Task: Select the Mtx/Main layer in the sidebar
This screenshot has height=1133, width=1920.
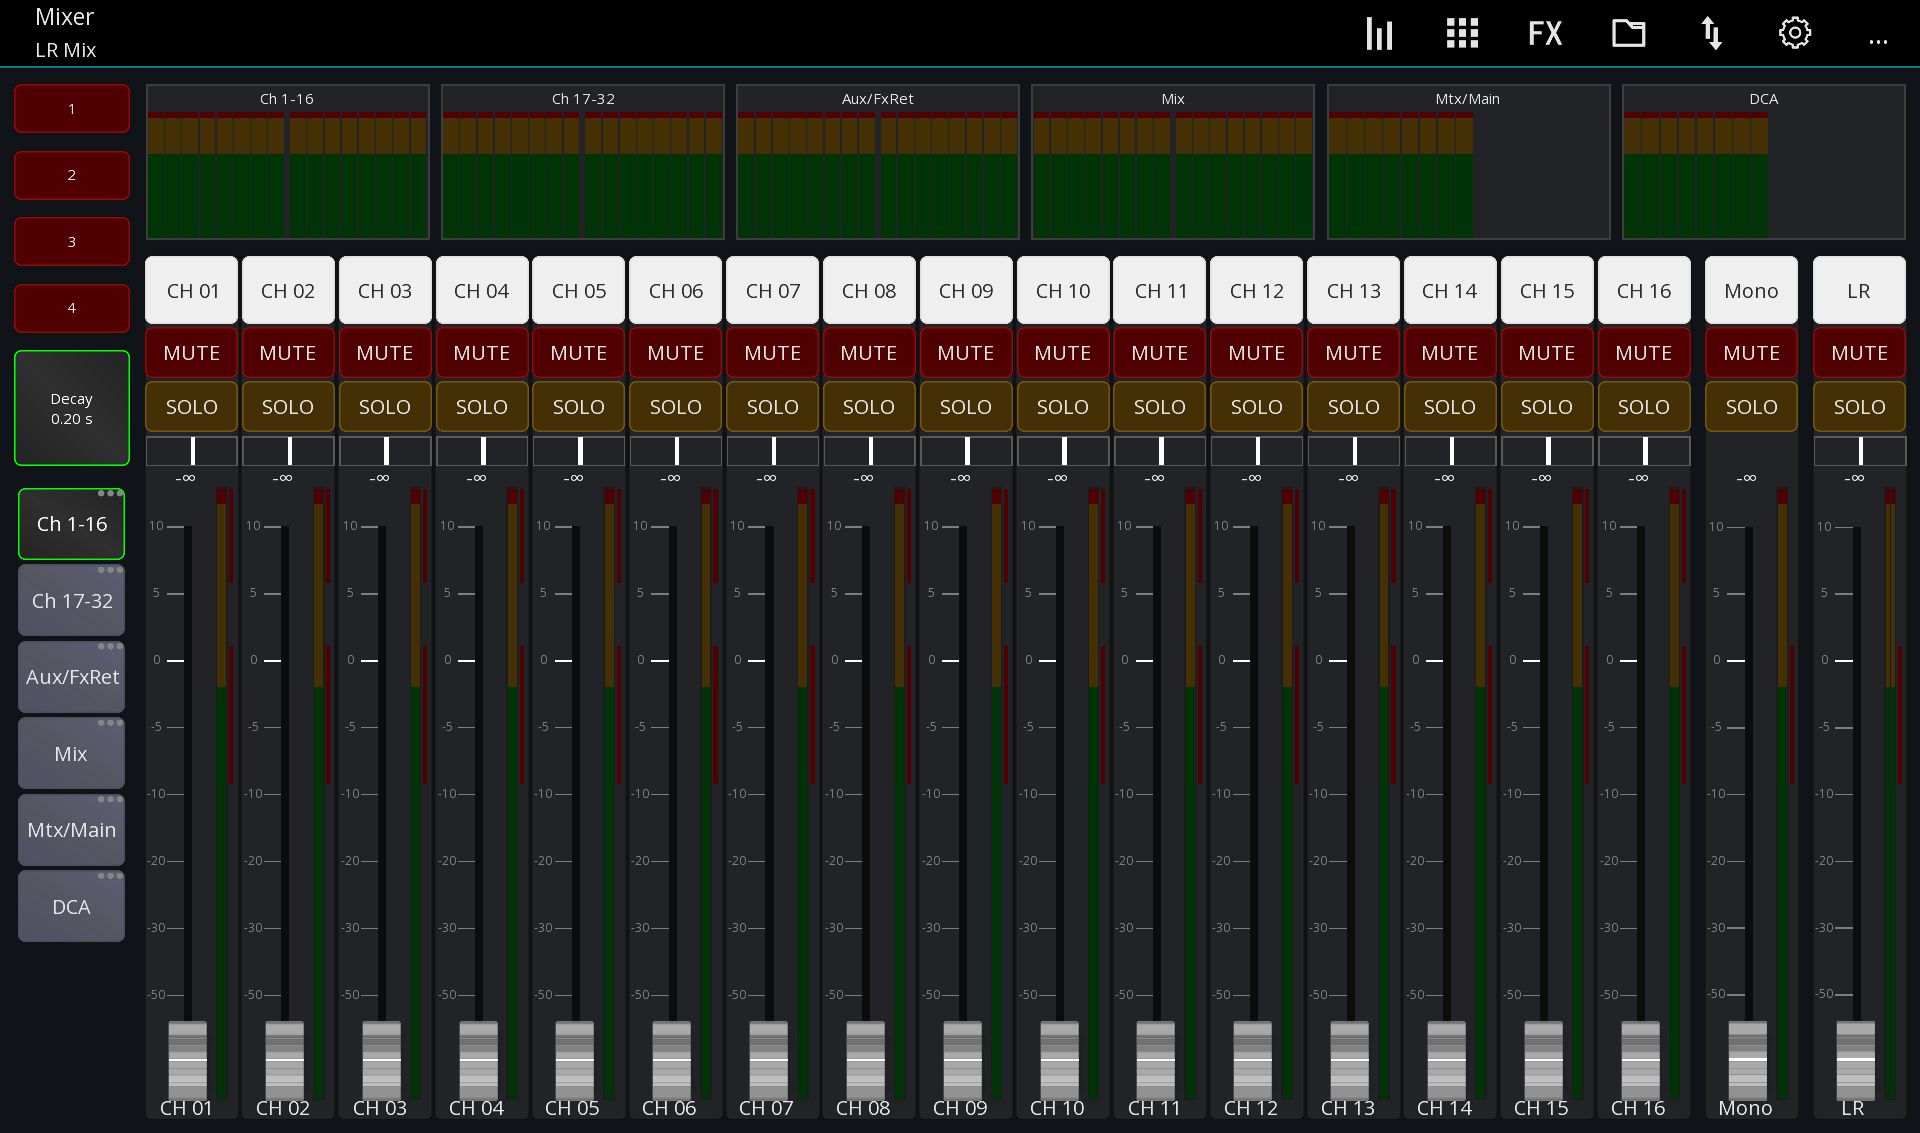Action: [x=71, y=829]
